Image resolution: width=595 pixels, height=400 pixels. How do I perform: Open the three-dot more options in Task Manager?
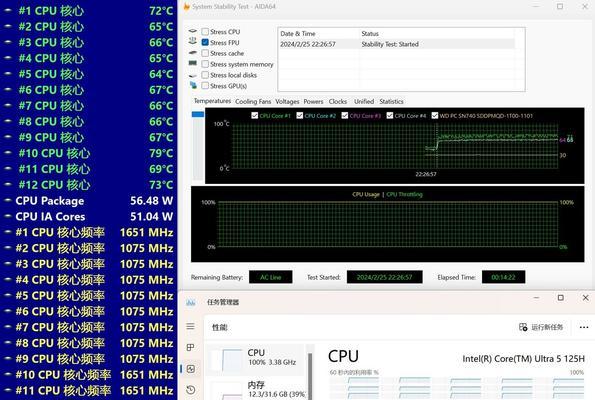(584, 327)
